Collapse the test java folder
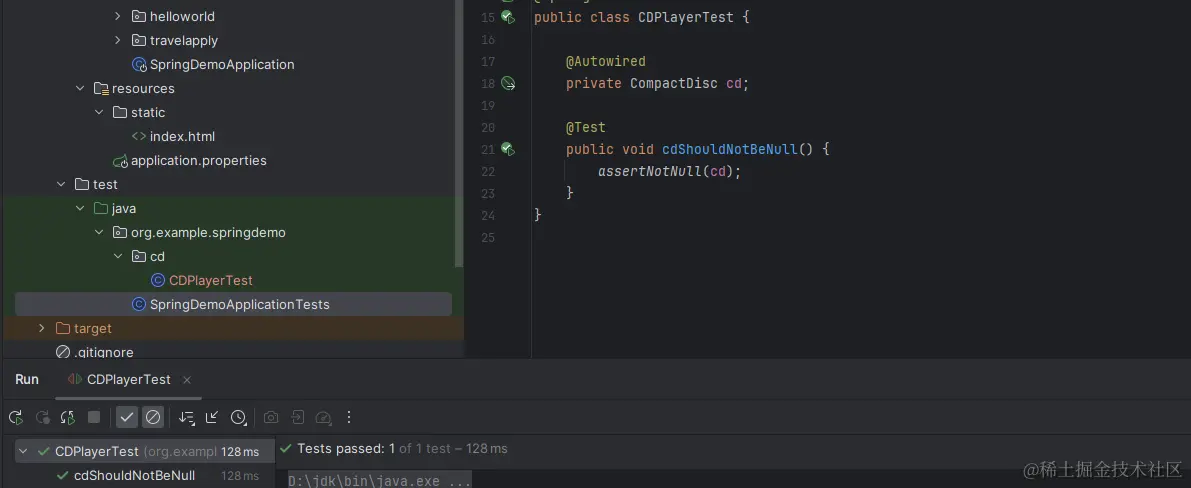1191x488 pixels. 81,208
